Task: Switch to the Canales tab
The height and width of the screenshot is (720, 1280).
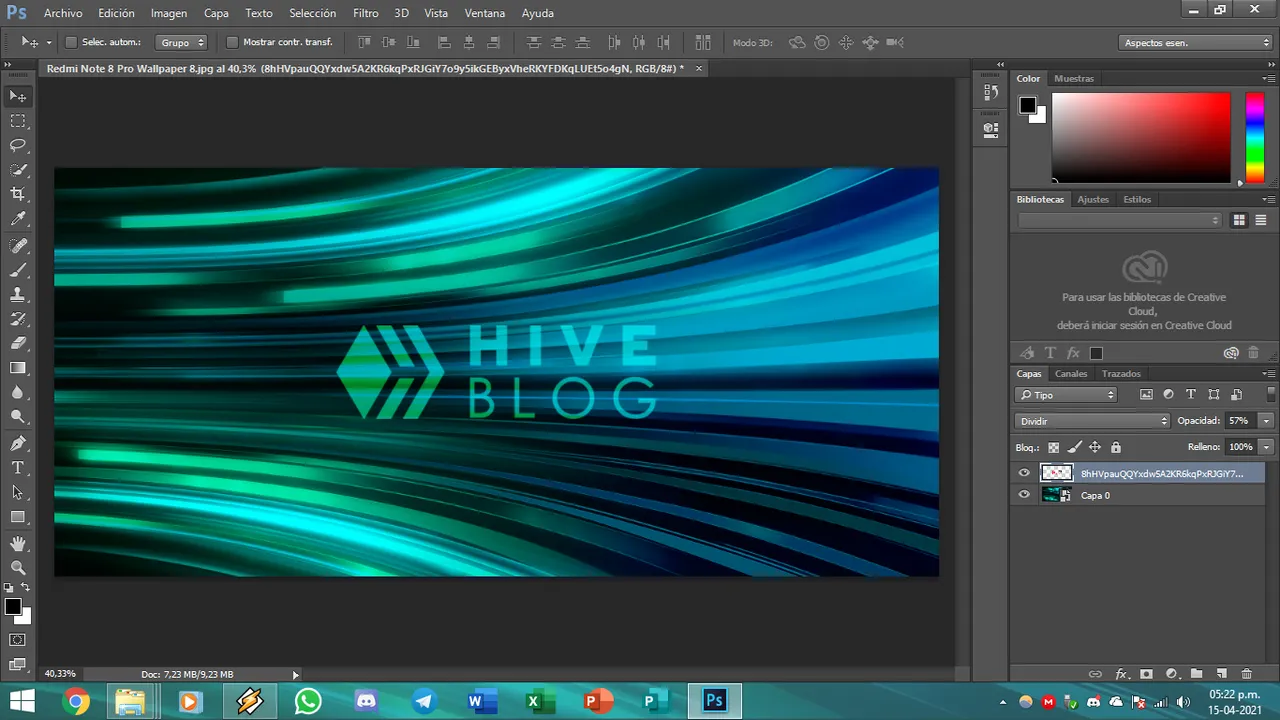Action: coord(1071,374)
